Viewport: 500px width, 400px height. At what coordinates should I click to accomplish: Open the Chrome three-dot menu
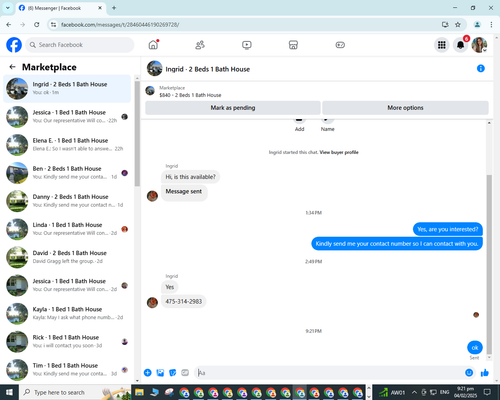tap(491, 24)
